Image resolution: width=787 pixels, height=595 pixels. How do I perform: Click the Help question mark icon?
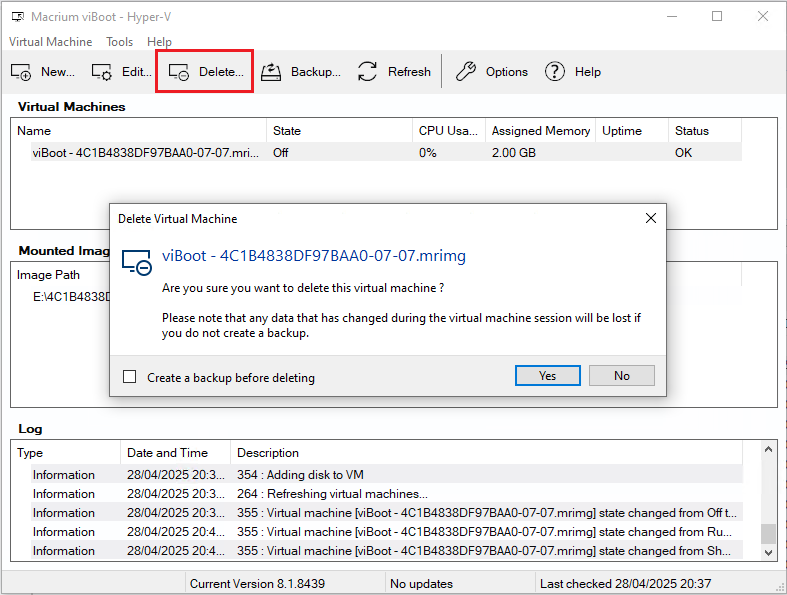click(x=555, y=72)
